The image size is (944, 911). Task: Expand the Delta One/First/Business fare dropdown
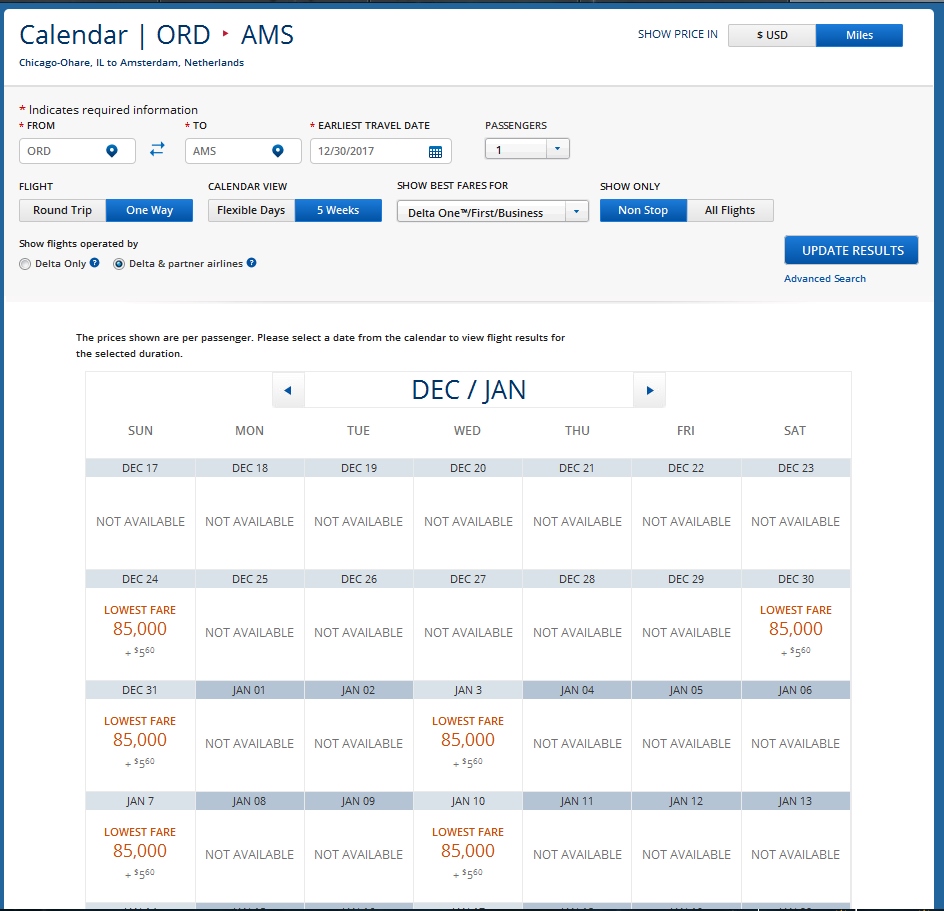pos(492,212)
